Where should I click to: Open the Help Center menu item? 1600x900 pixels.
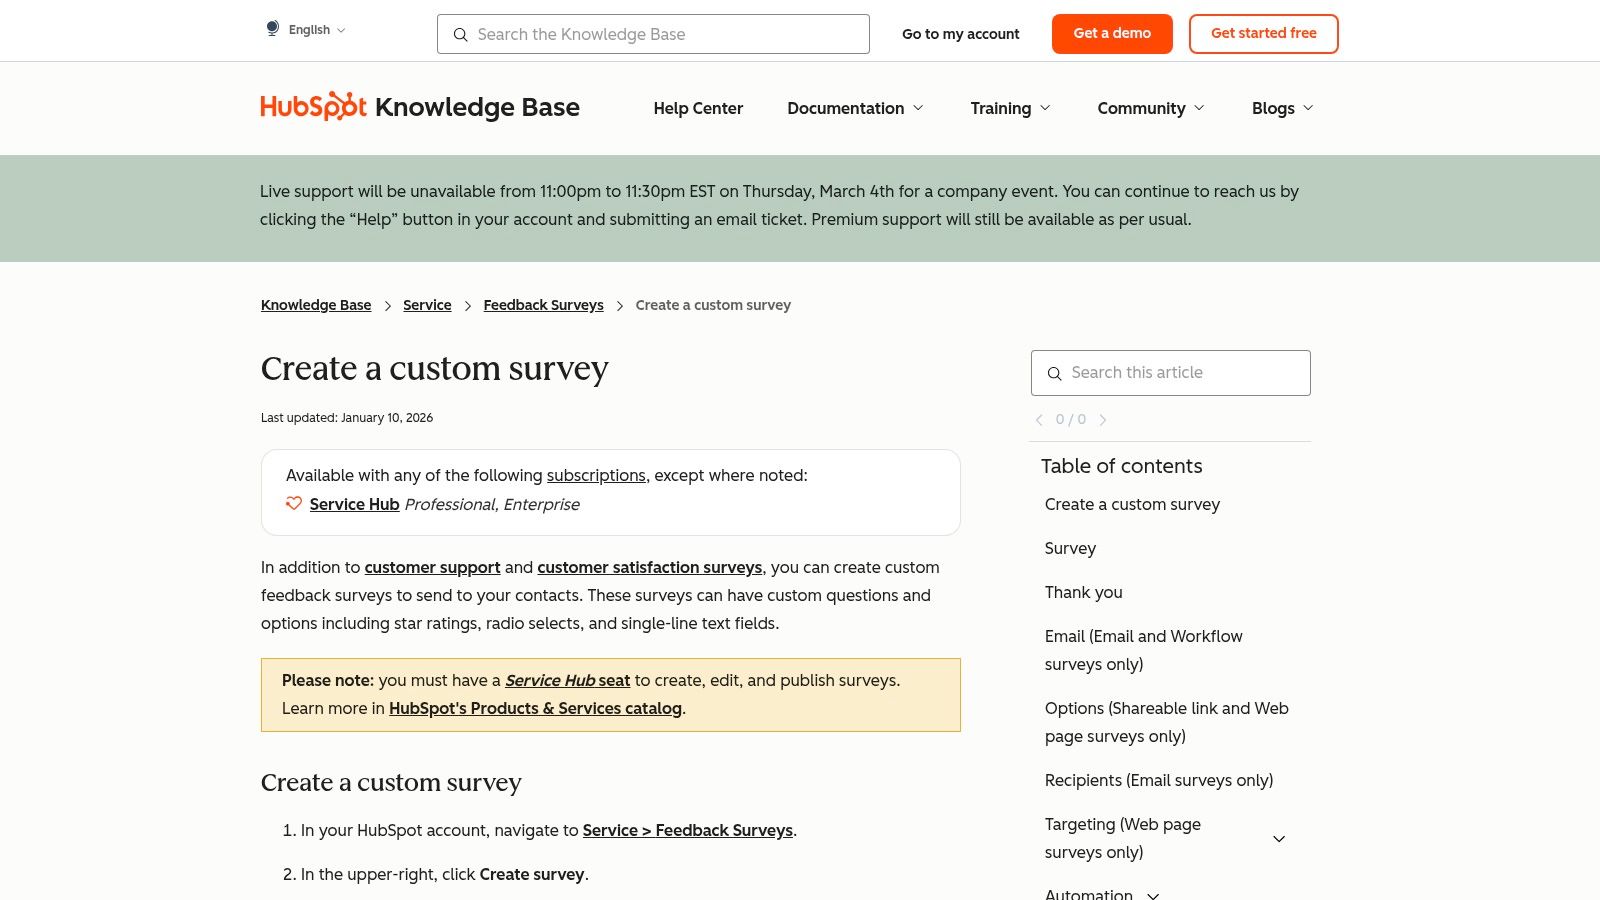coord(698,108)
